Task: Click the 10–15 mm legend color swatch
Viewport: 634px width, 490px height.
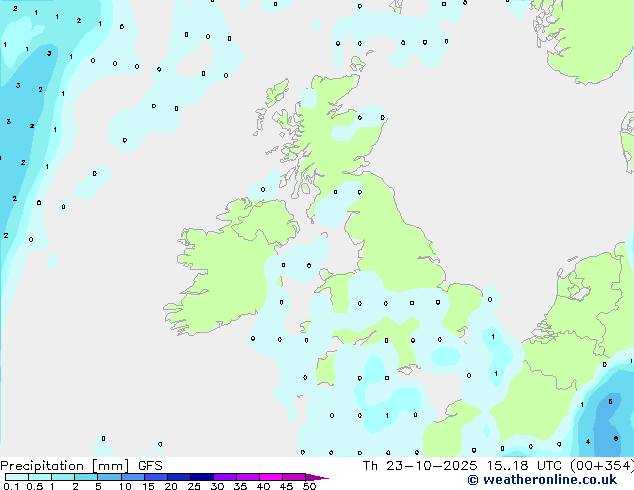Action: [133, 477]
